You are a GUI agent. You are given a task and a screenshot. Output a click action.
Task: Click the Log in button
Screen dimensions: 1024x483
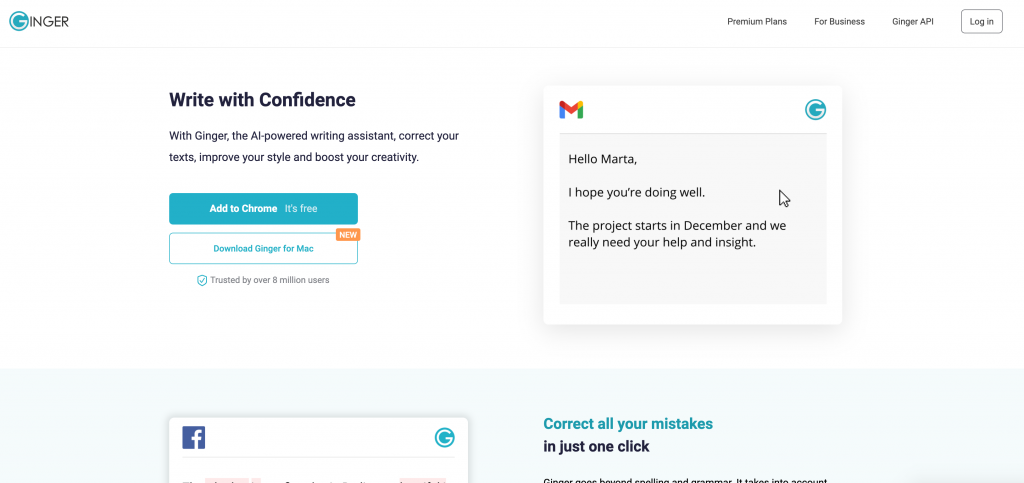coord(982,22)
